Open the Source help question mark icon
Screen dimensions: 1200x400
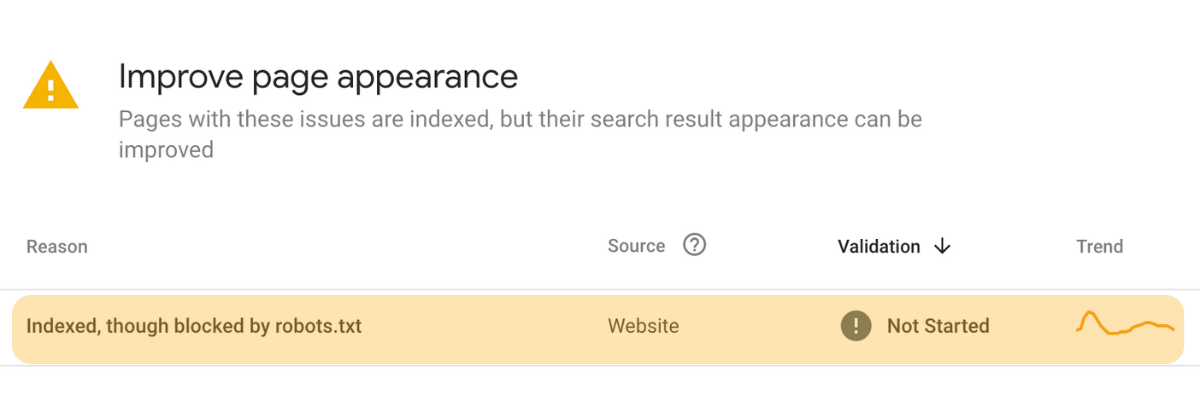click(694, 245)
